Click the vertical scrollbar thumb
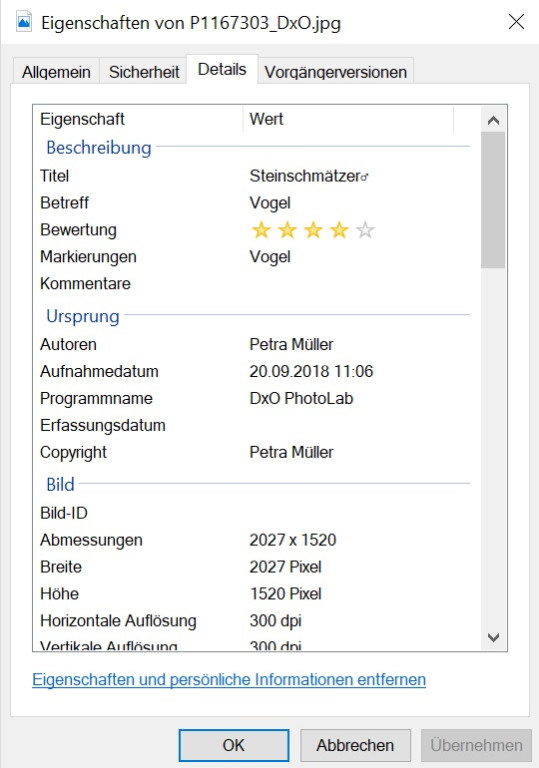This screenshot has width=539, height=768. click(x=493, y=200)
